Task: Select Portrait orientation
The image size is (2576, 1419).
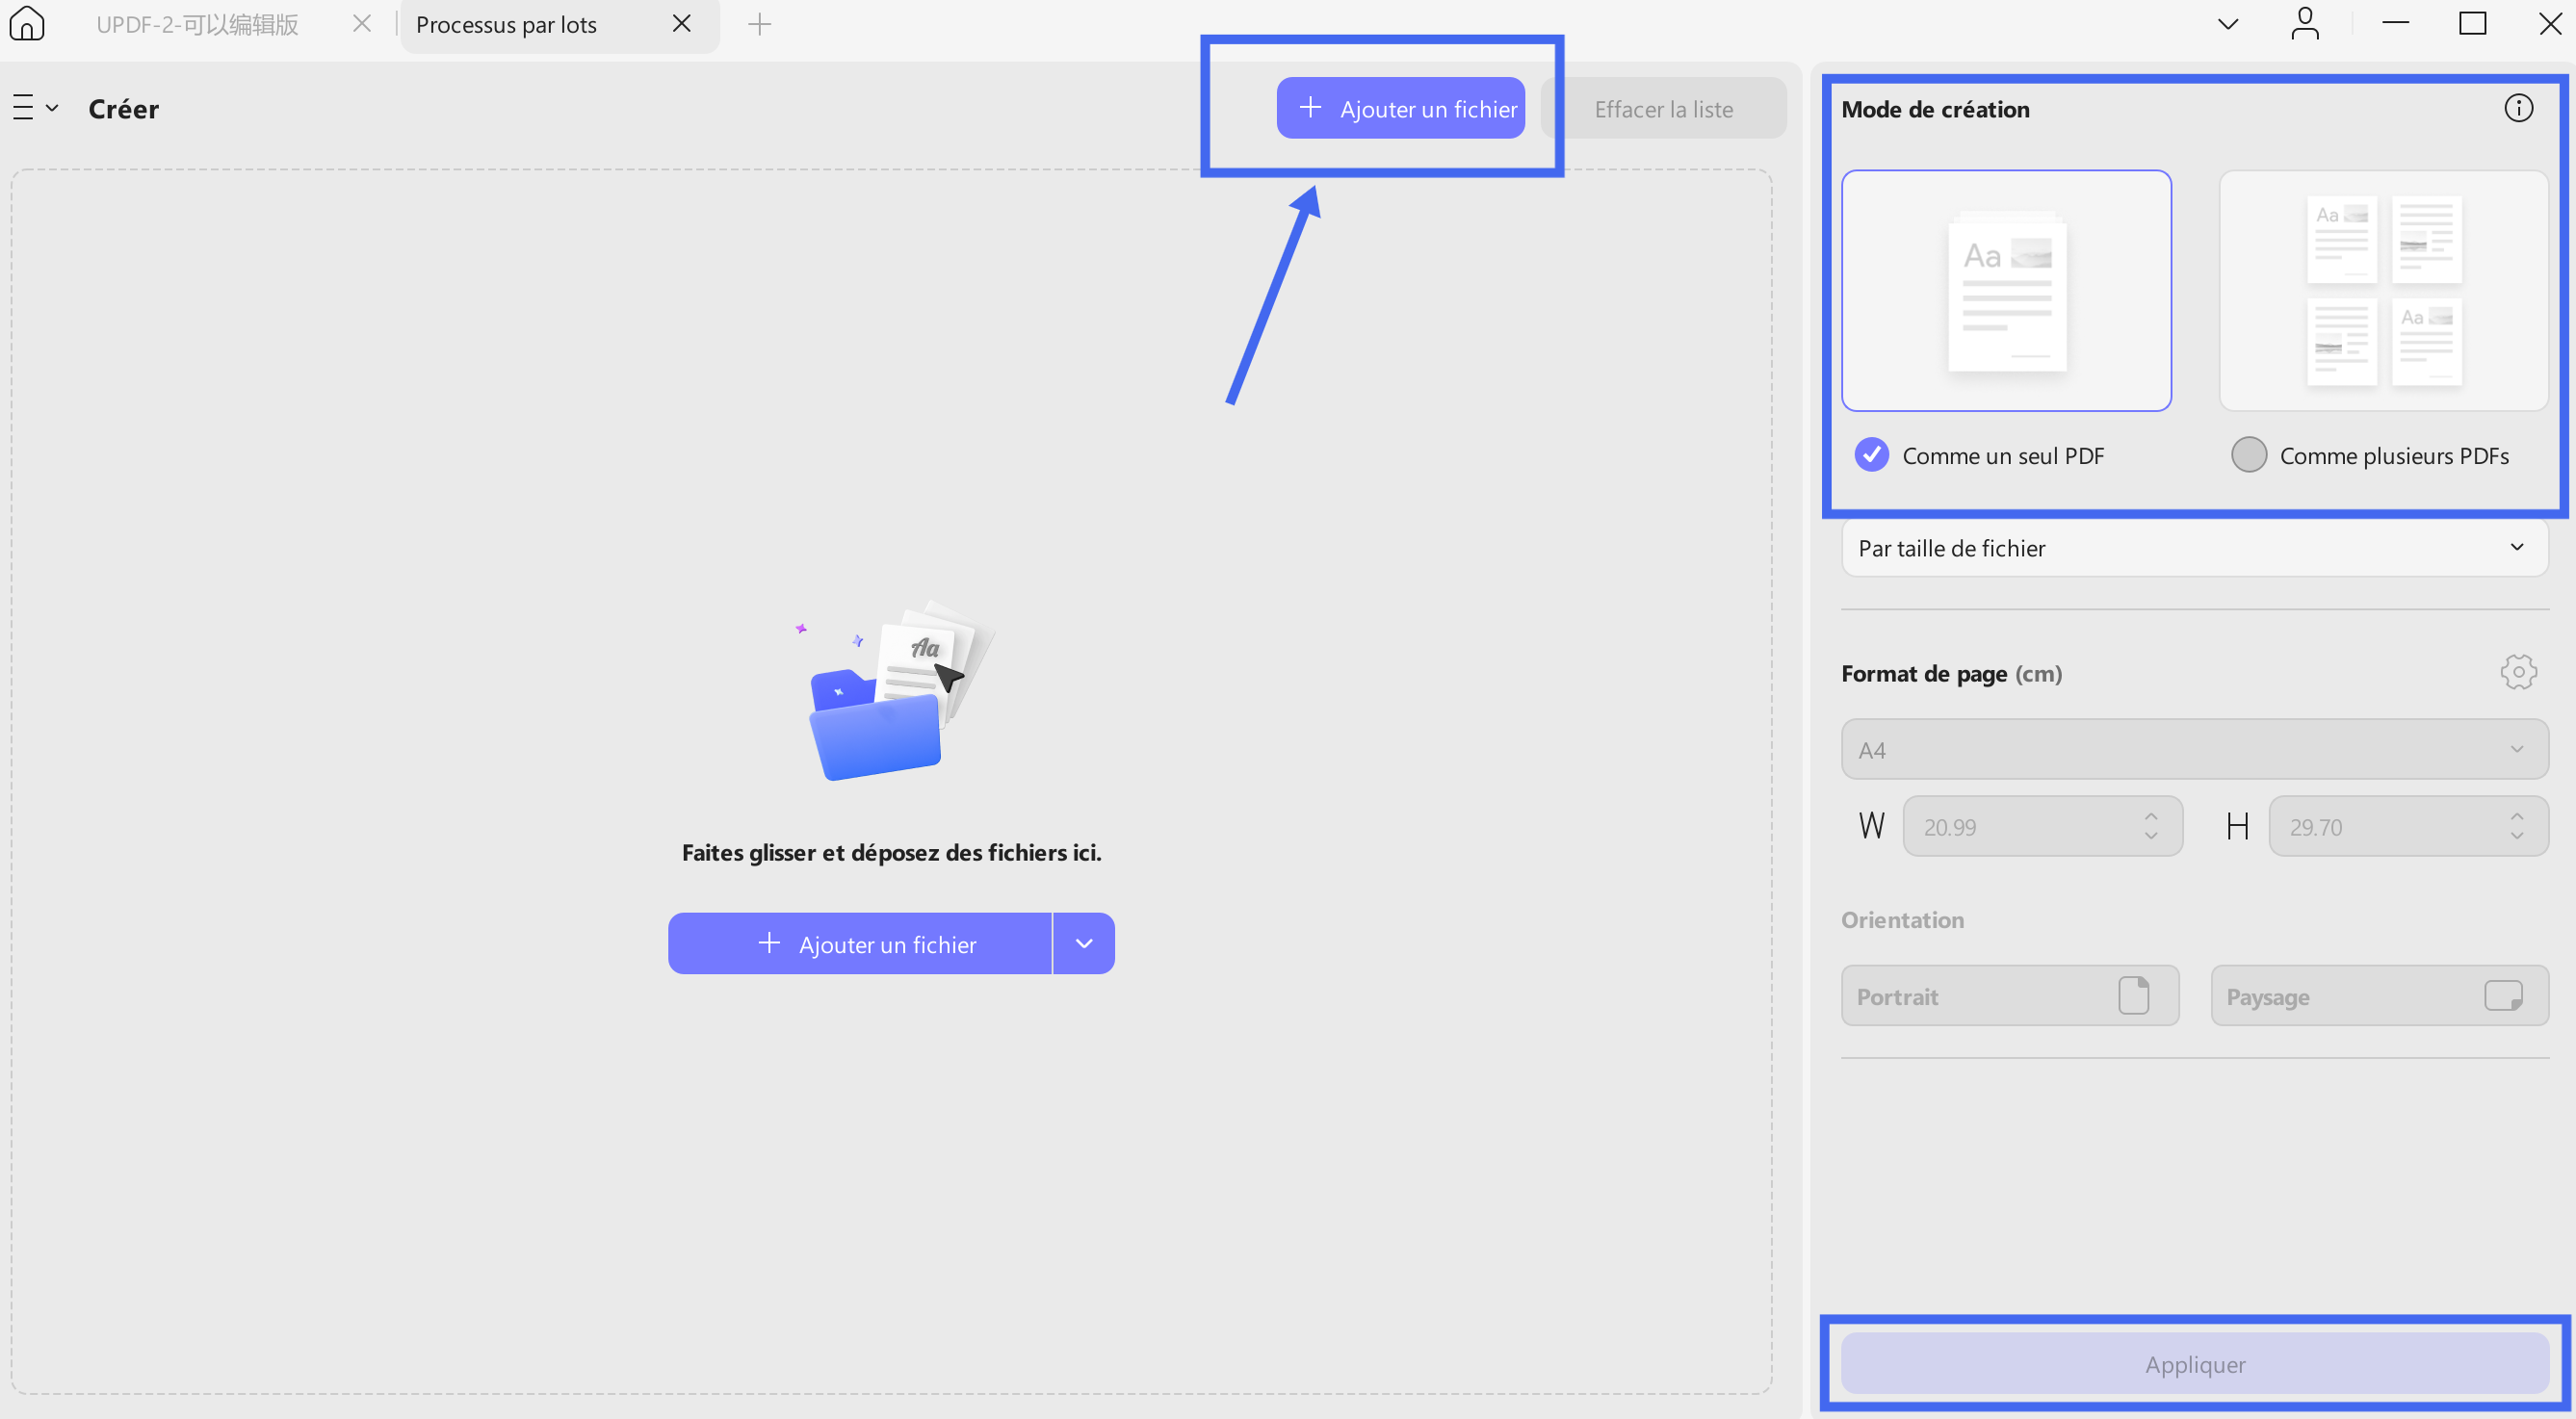Action: coord(2010,995)
